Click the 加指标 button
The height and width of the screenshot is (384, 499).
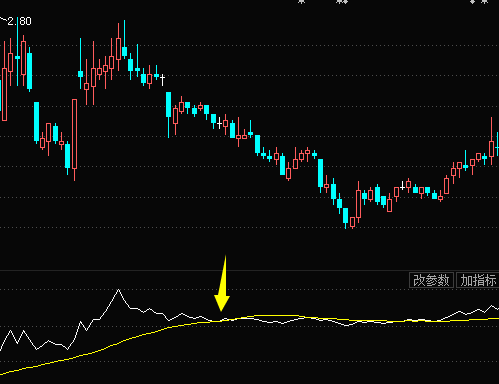(x=478, y=280)
